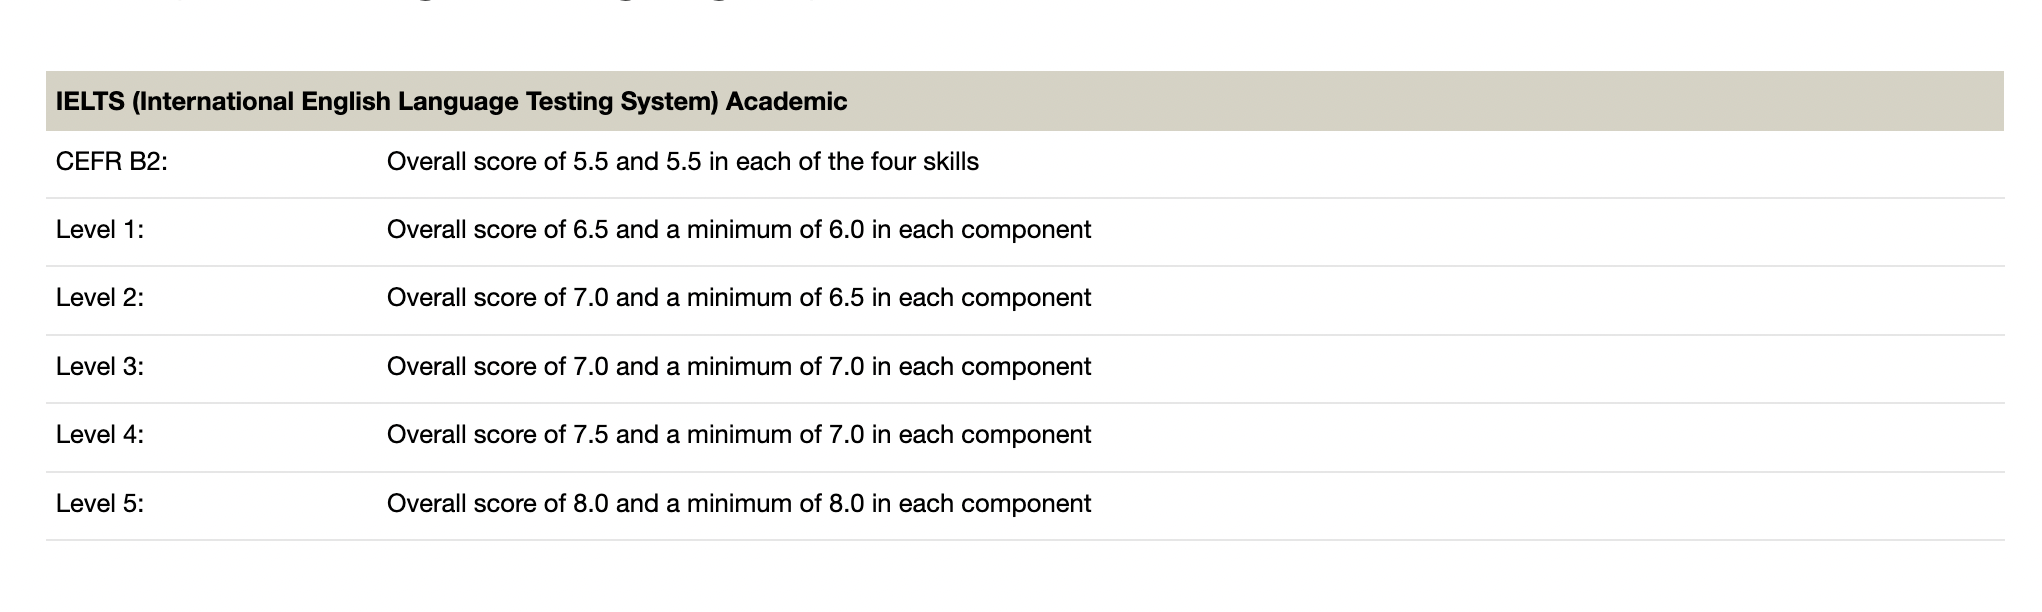
Task: Select the Level 3 score requirement text
Action: click(x=739, y=367)
